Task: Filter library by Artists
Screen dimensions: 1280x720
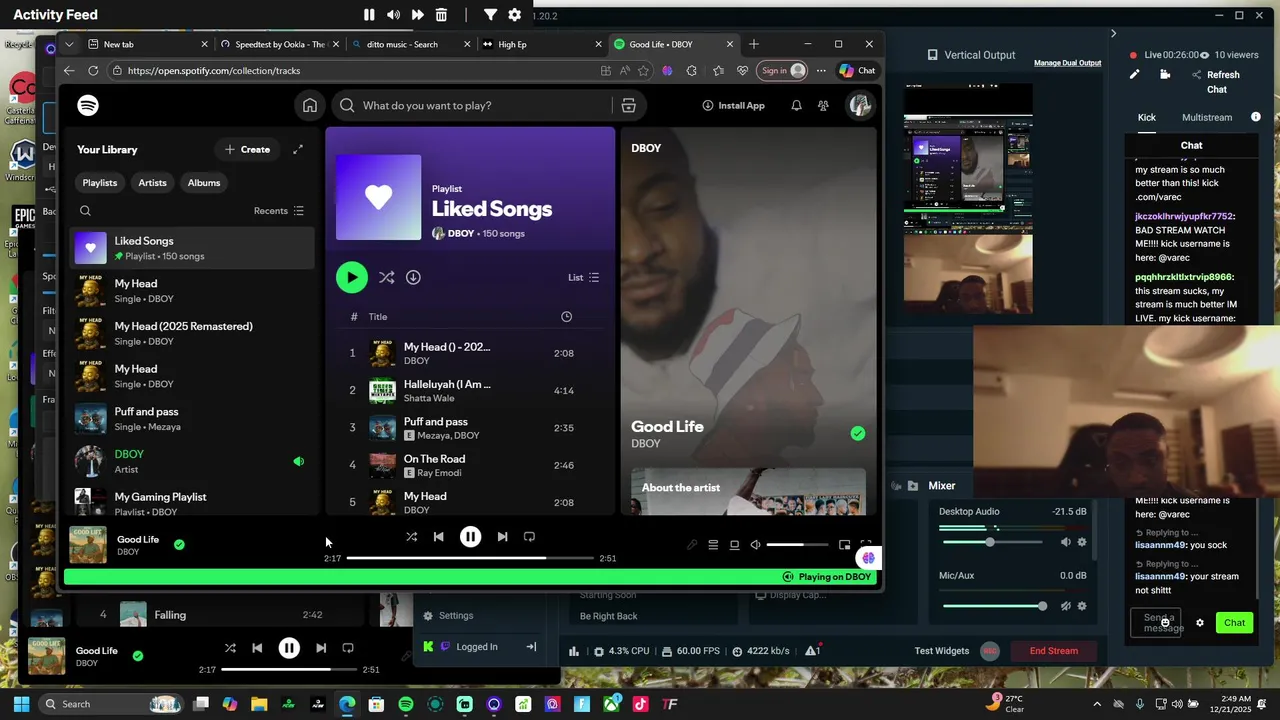Action: tap(152, 183)
